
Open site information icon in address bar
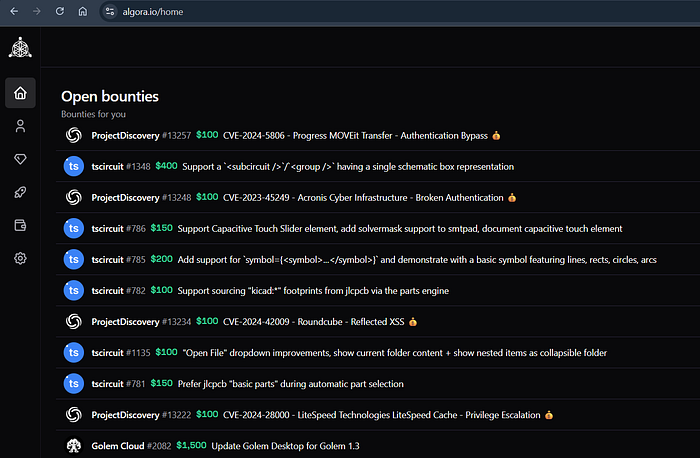[110, 12]
